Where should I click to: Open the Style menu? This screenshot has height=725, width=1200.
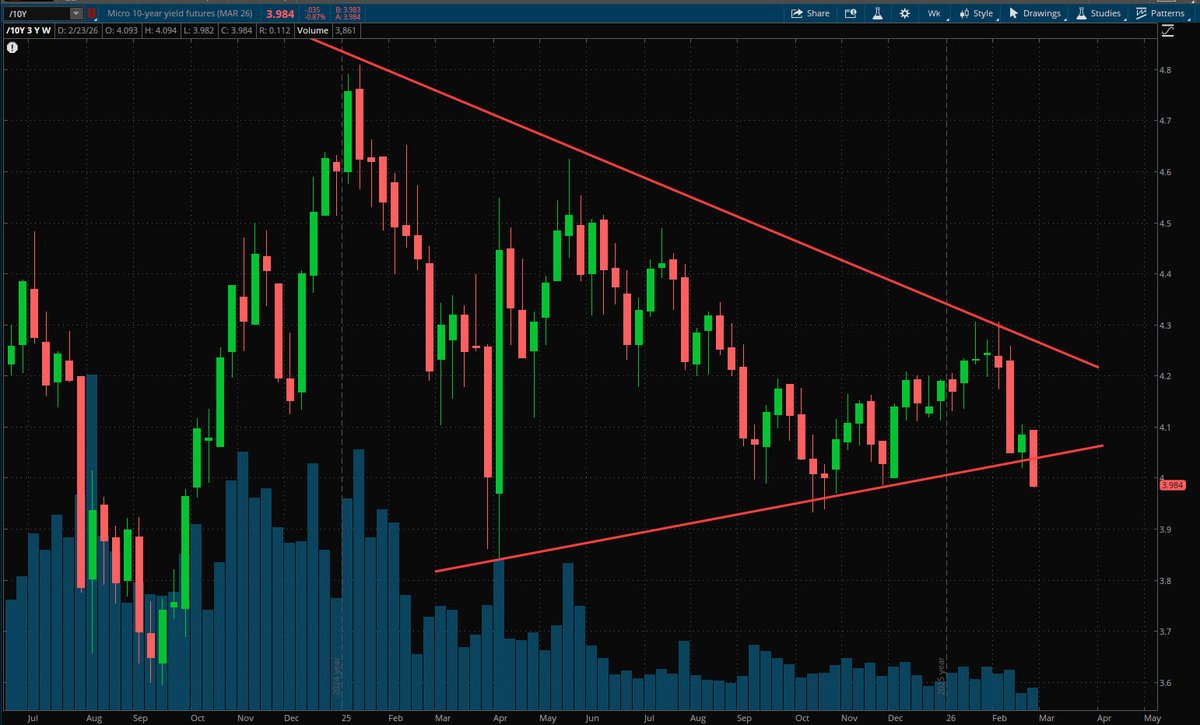click(x=976, y=14)
